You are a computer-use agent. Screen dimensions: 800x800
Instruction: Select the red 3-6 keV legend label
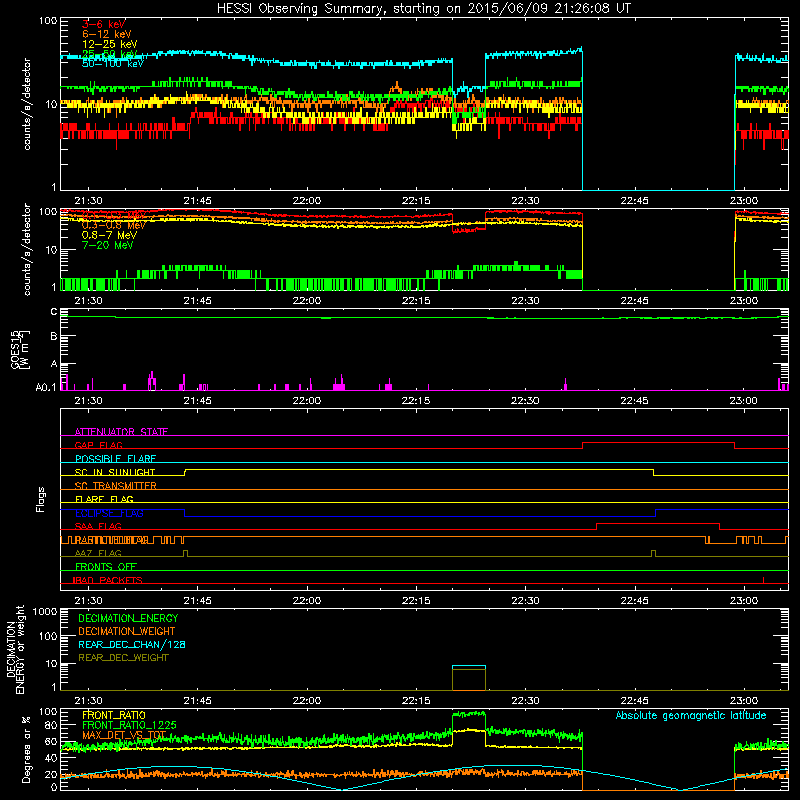pyautogui.click(x=104, y=24)
